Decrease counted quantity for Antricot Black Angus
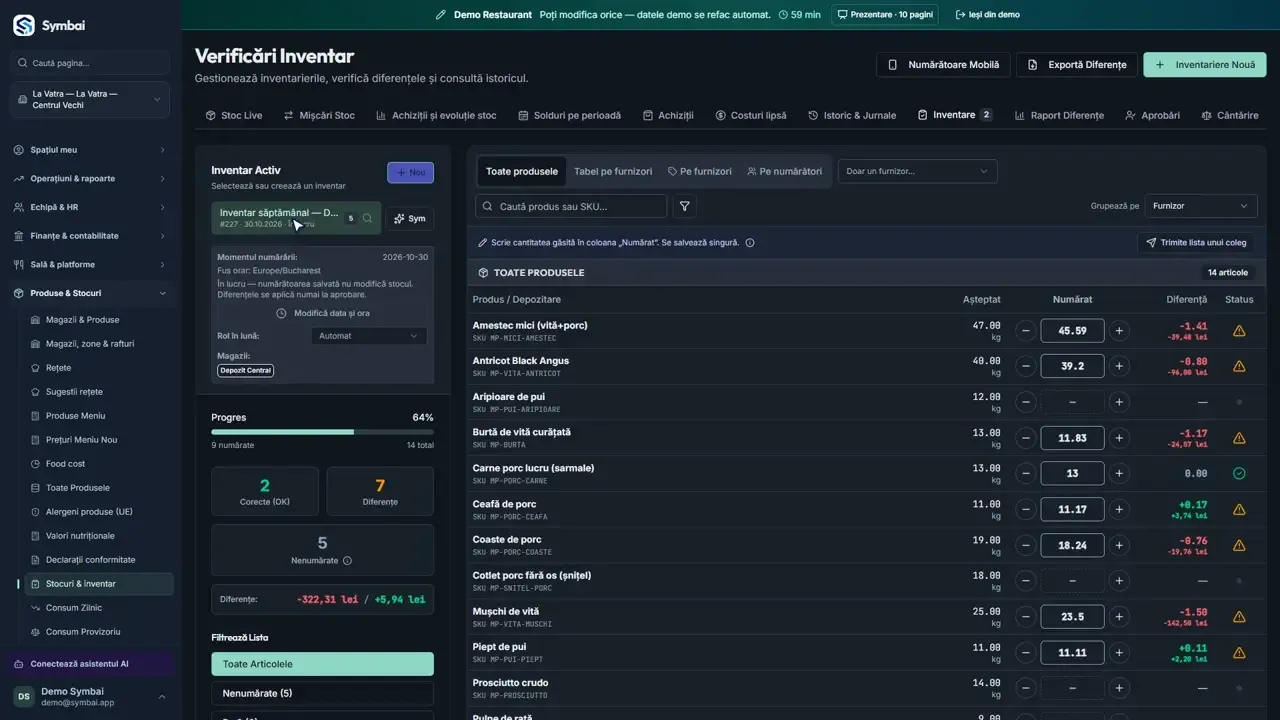The width and height of the screenshot is (1280, 720). click(x=1025, y=366)
